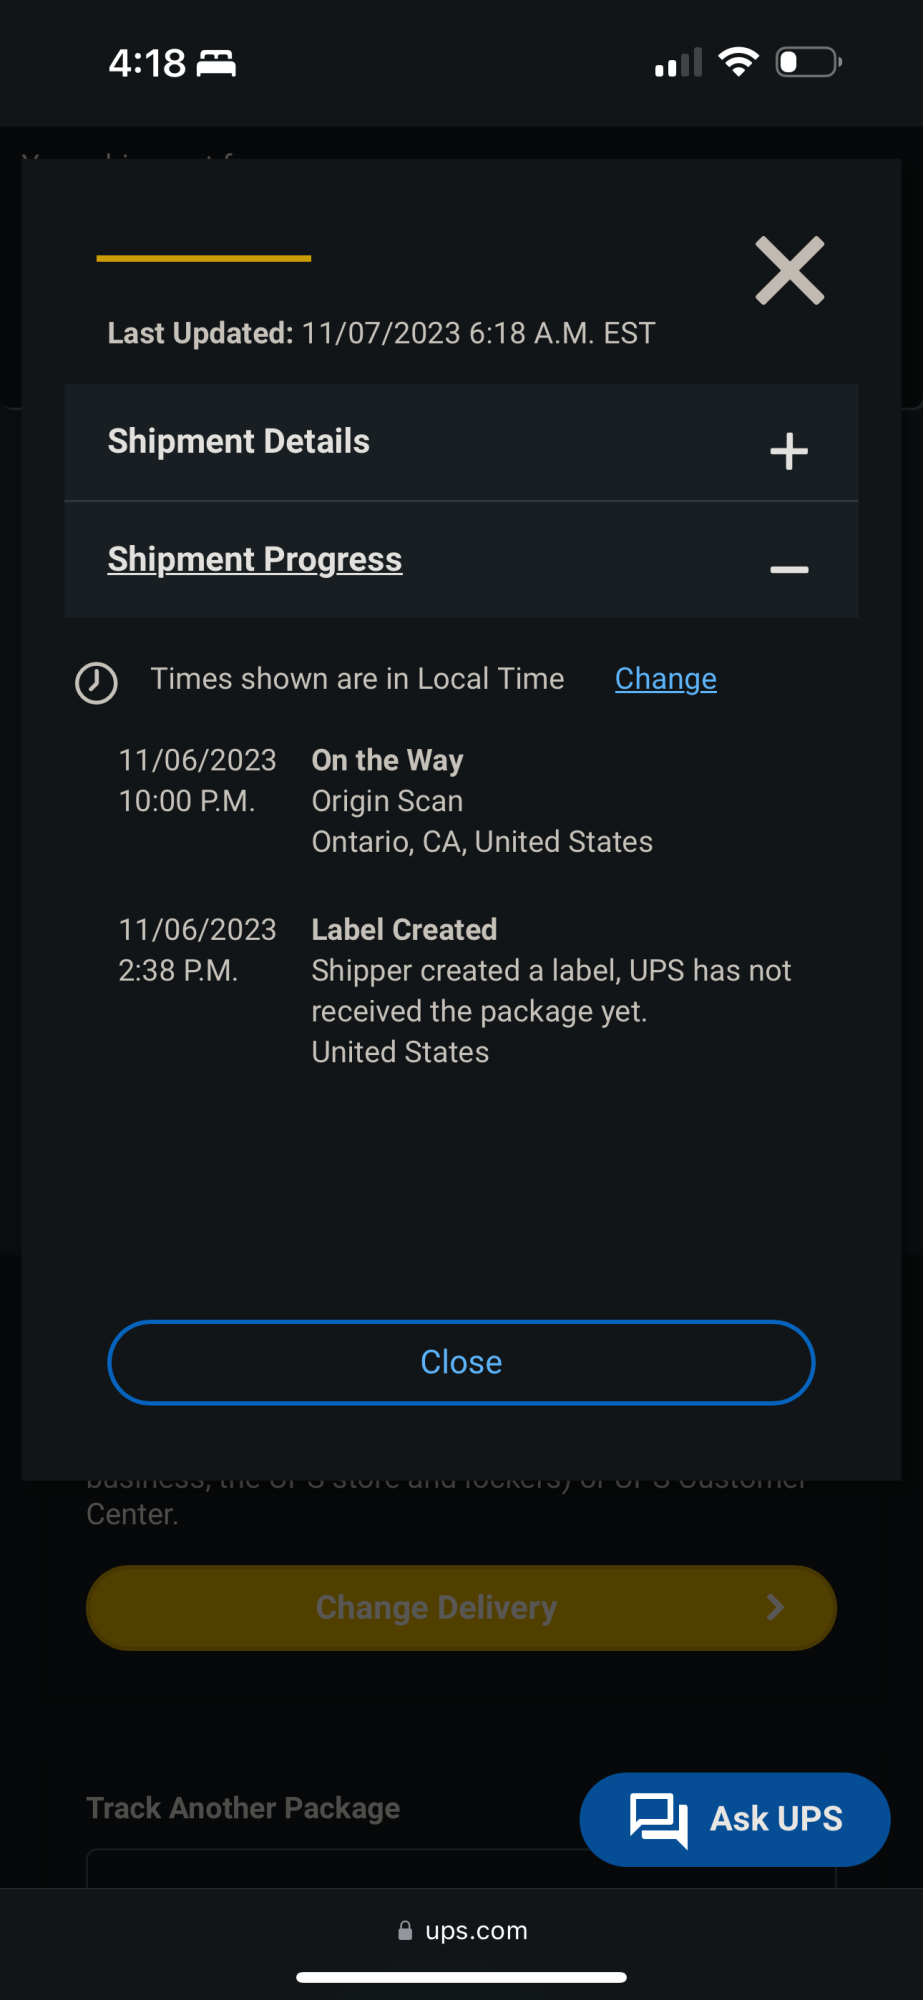Open the Shipment Details section header
Image resolution: width=923 pixels, height=2000 pixels.
click(x=239, y=441)
